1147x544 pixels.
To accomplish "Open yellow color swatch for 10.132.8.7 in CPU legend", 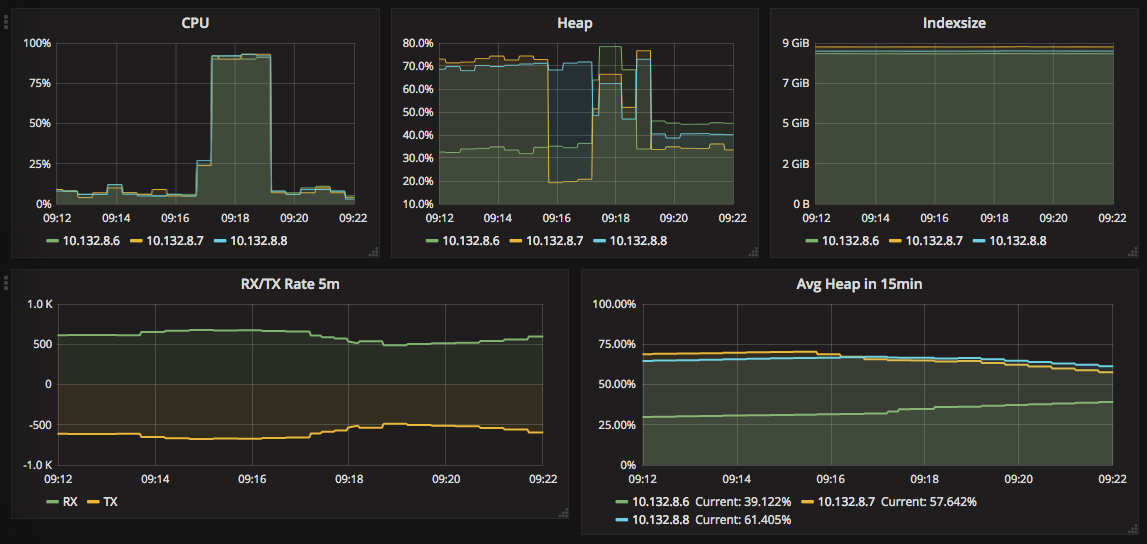I will pyautogui.click(x=136, y=241).
